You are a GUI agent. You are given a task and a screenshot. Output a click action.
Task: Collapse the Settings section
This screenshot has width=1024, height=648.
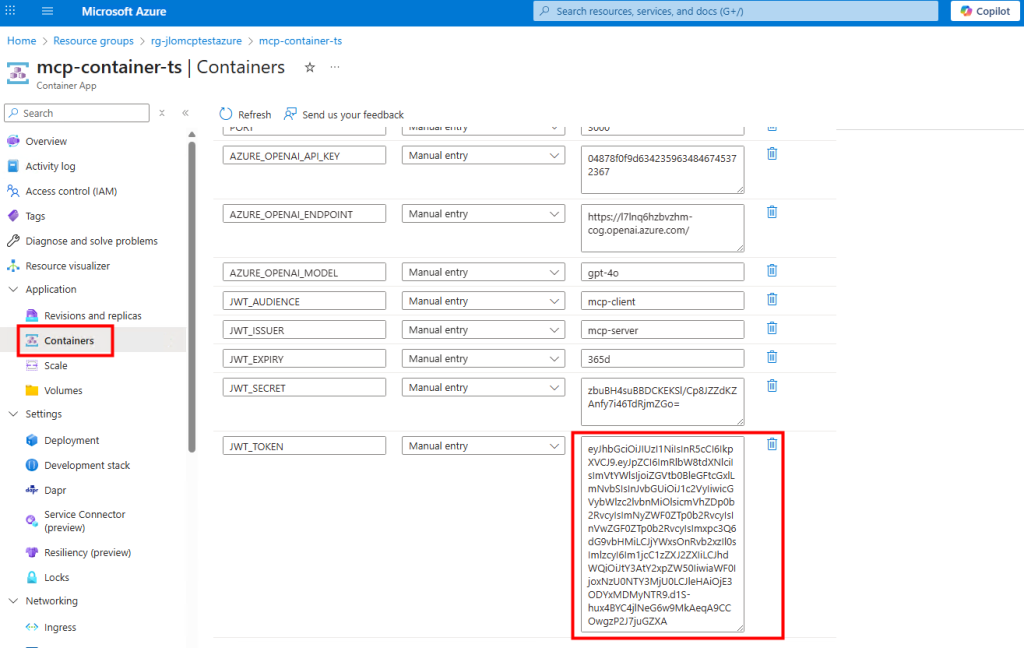tap(13, 414)
